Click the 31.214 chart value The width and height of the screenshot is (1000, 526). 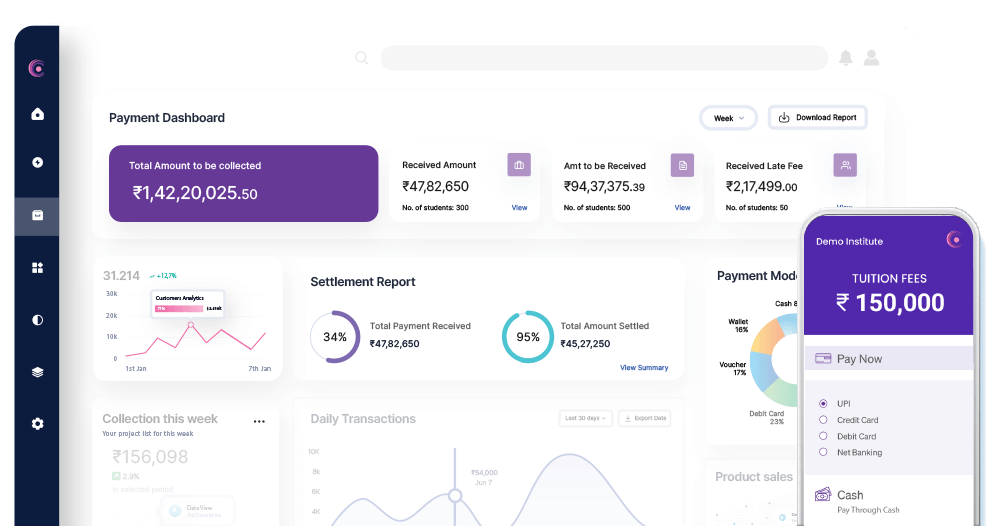pyautogui.click(x=121, y=275)
